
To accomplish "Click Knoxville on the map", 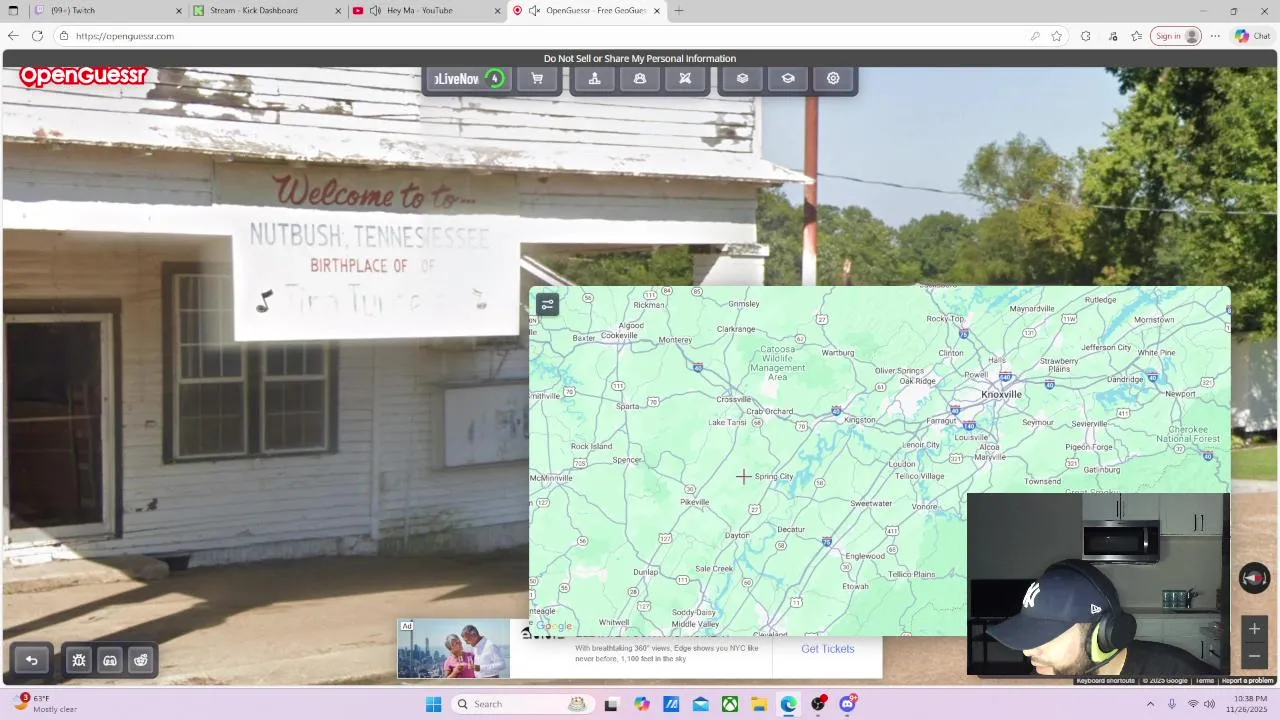I will coord(1001,395).
